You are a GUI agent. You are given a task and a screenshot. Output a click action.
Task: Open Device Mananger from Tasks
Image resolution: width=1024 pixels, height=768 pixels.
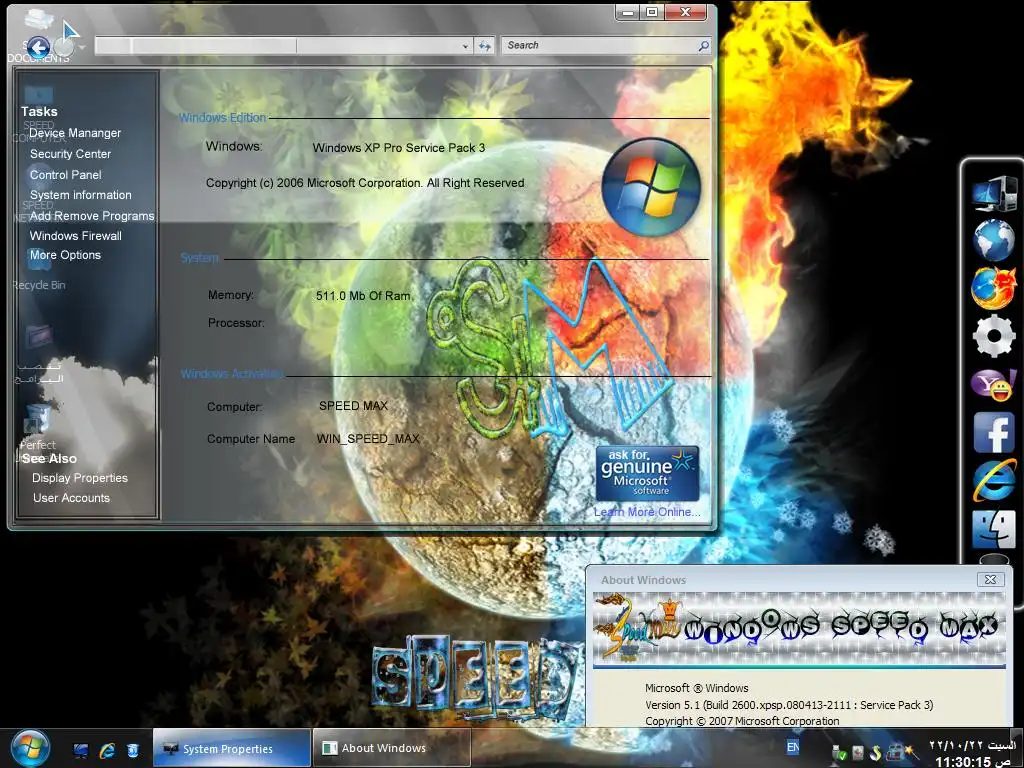coord(75,133)
